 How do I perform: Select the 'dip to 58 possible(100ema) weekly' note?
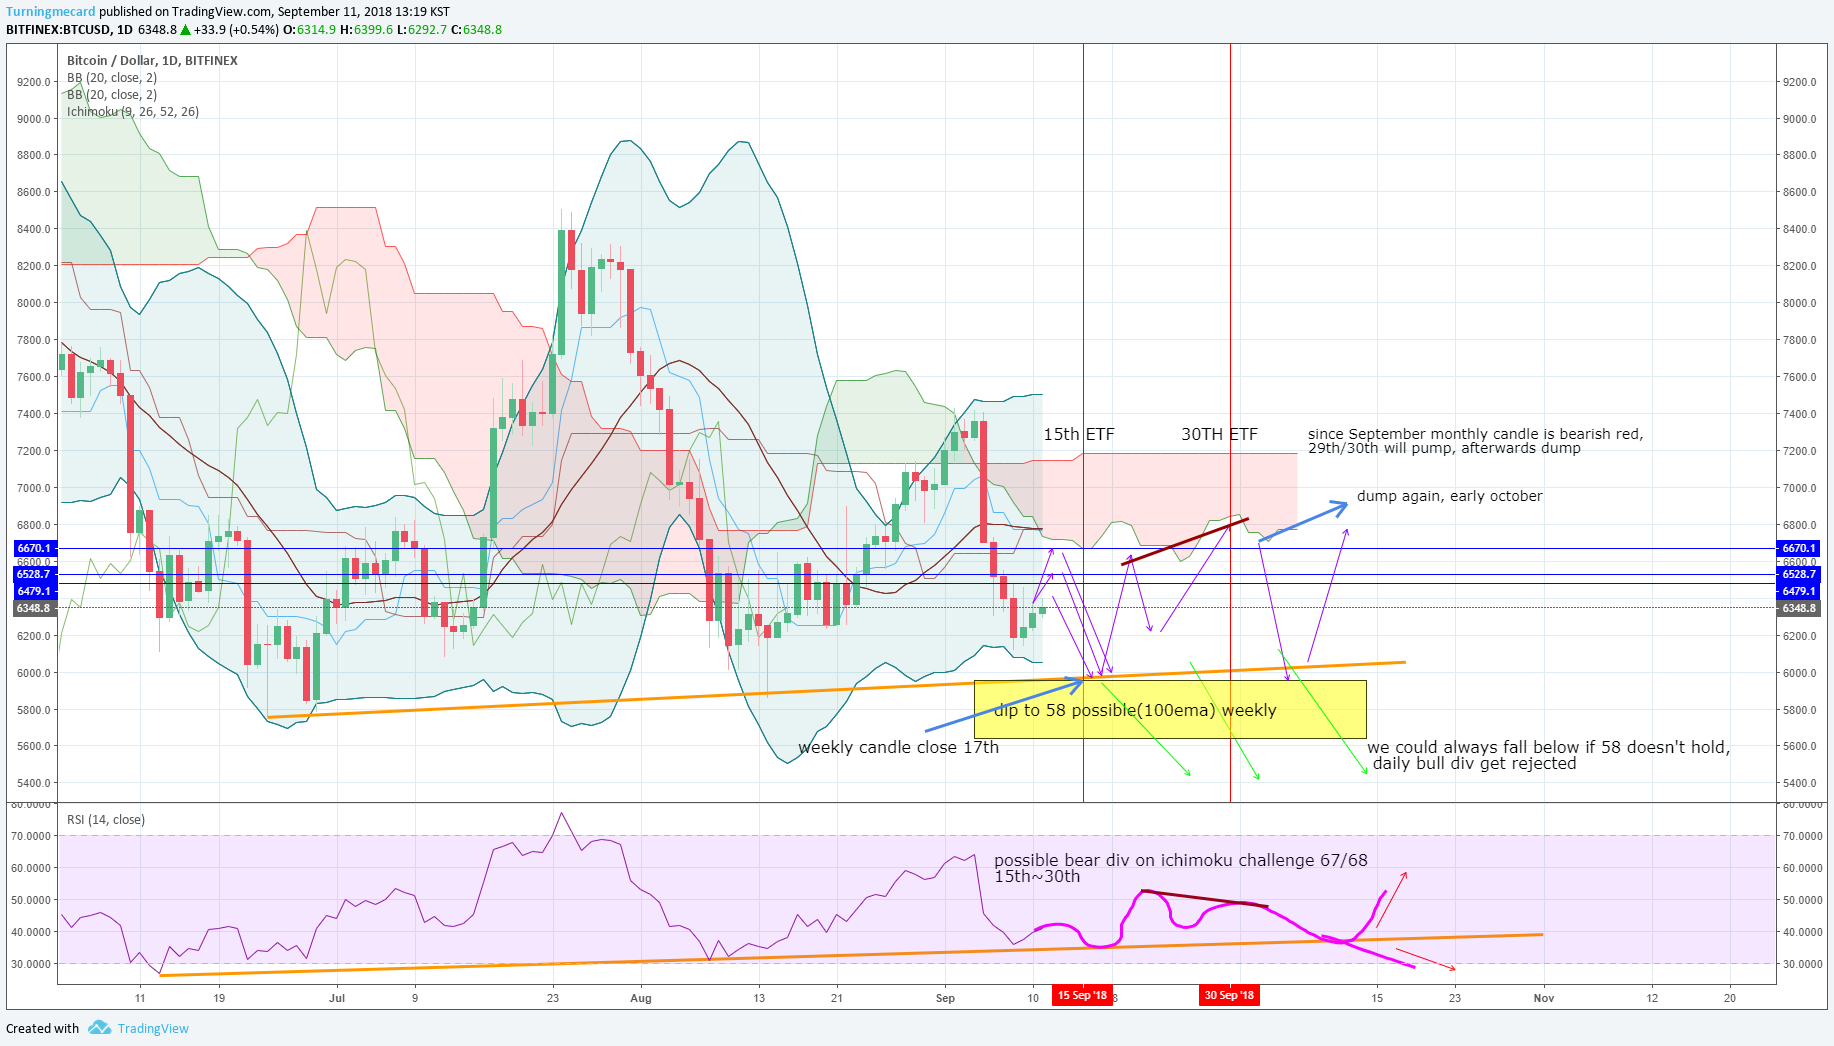pos(1135,711)
